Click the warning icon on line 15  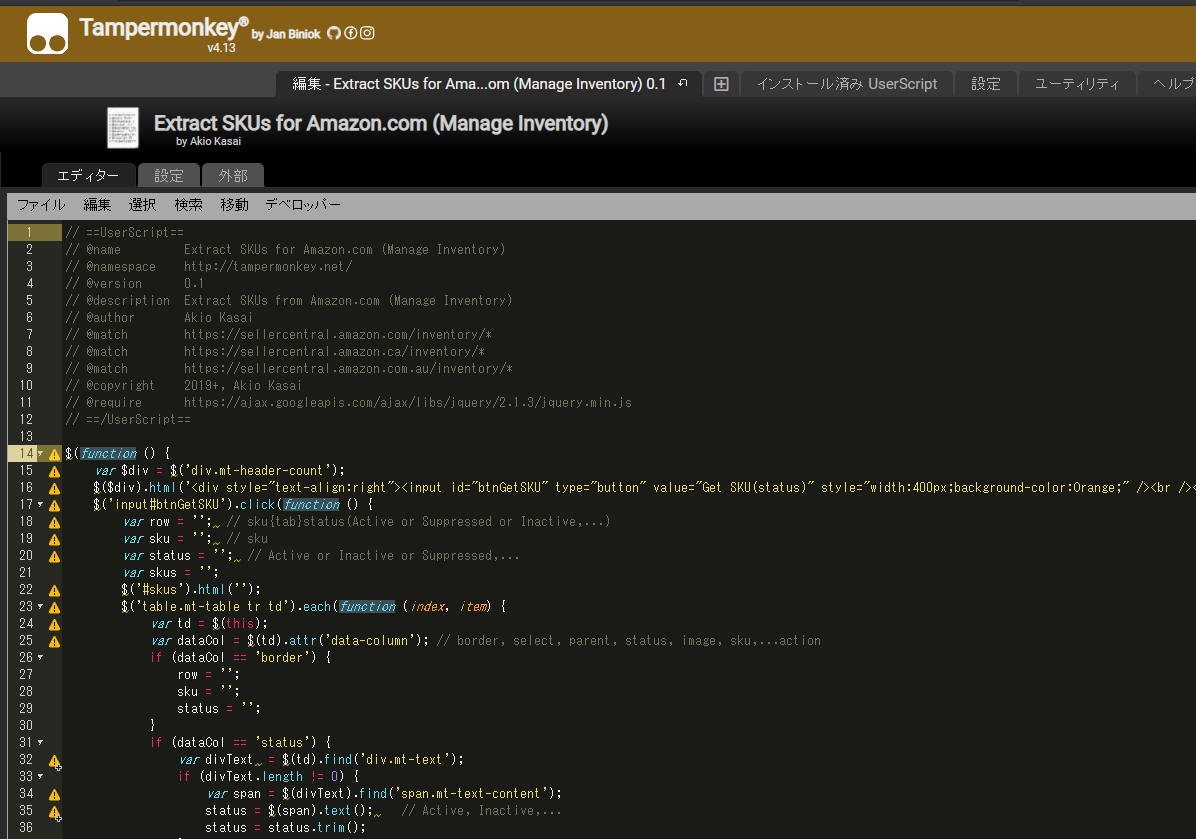point(54,471)
